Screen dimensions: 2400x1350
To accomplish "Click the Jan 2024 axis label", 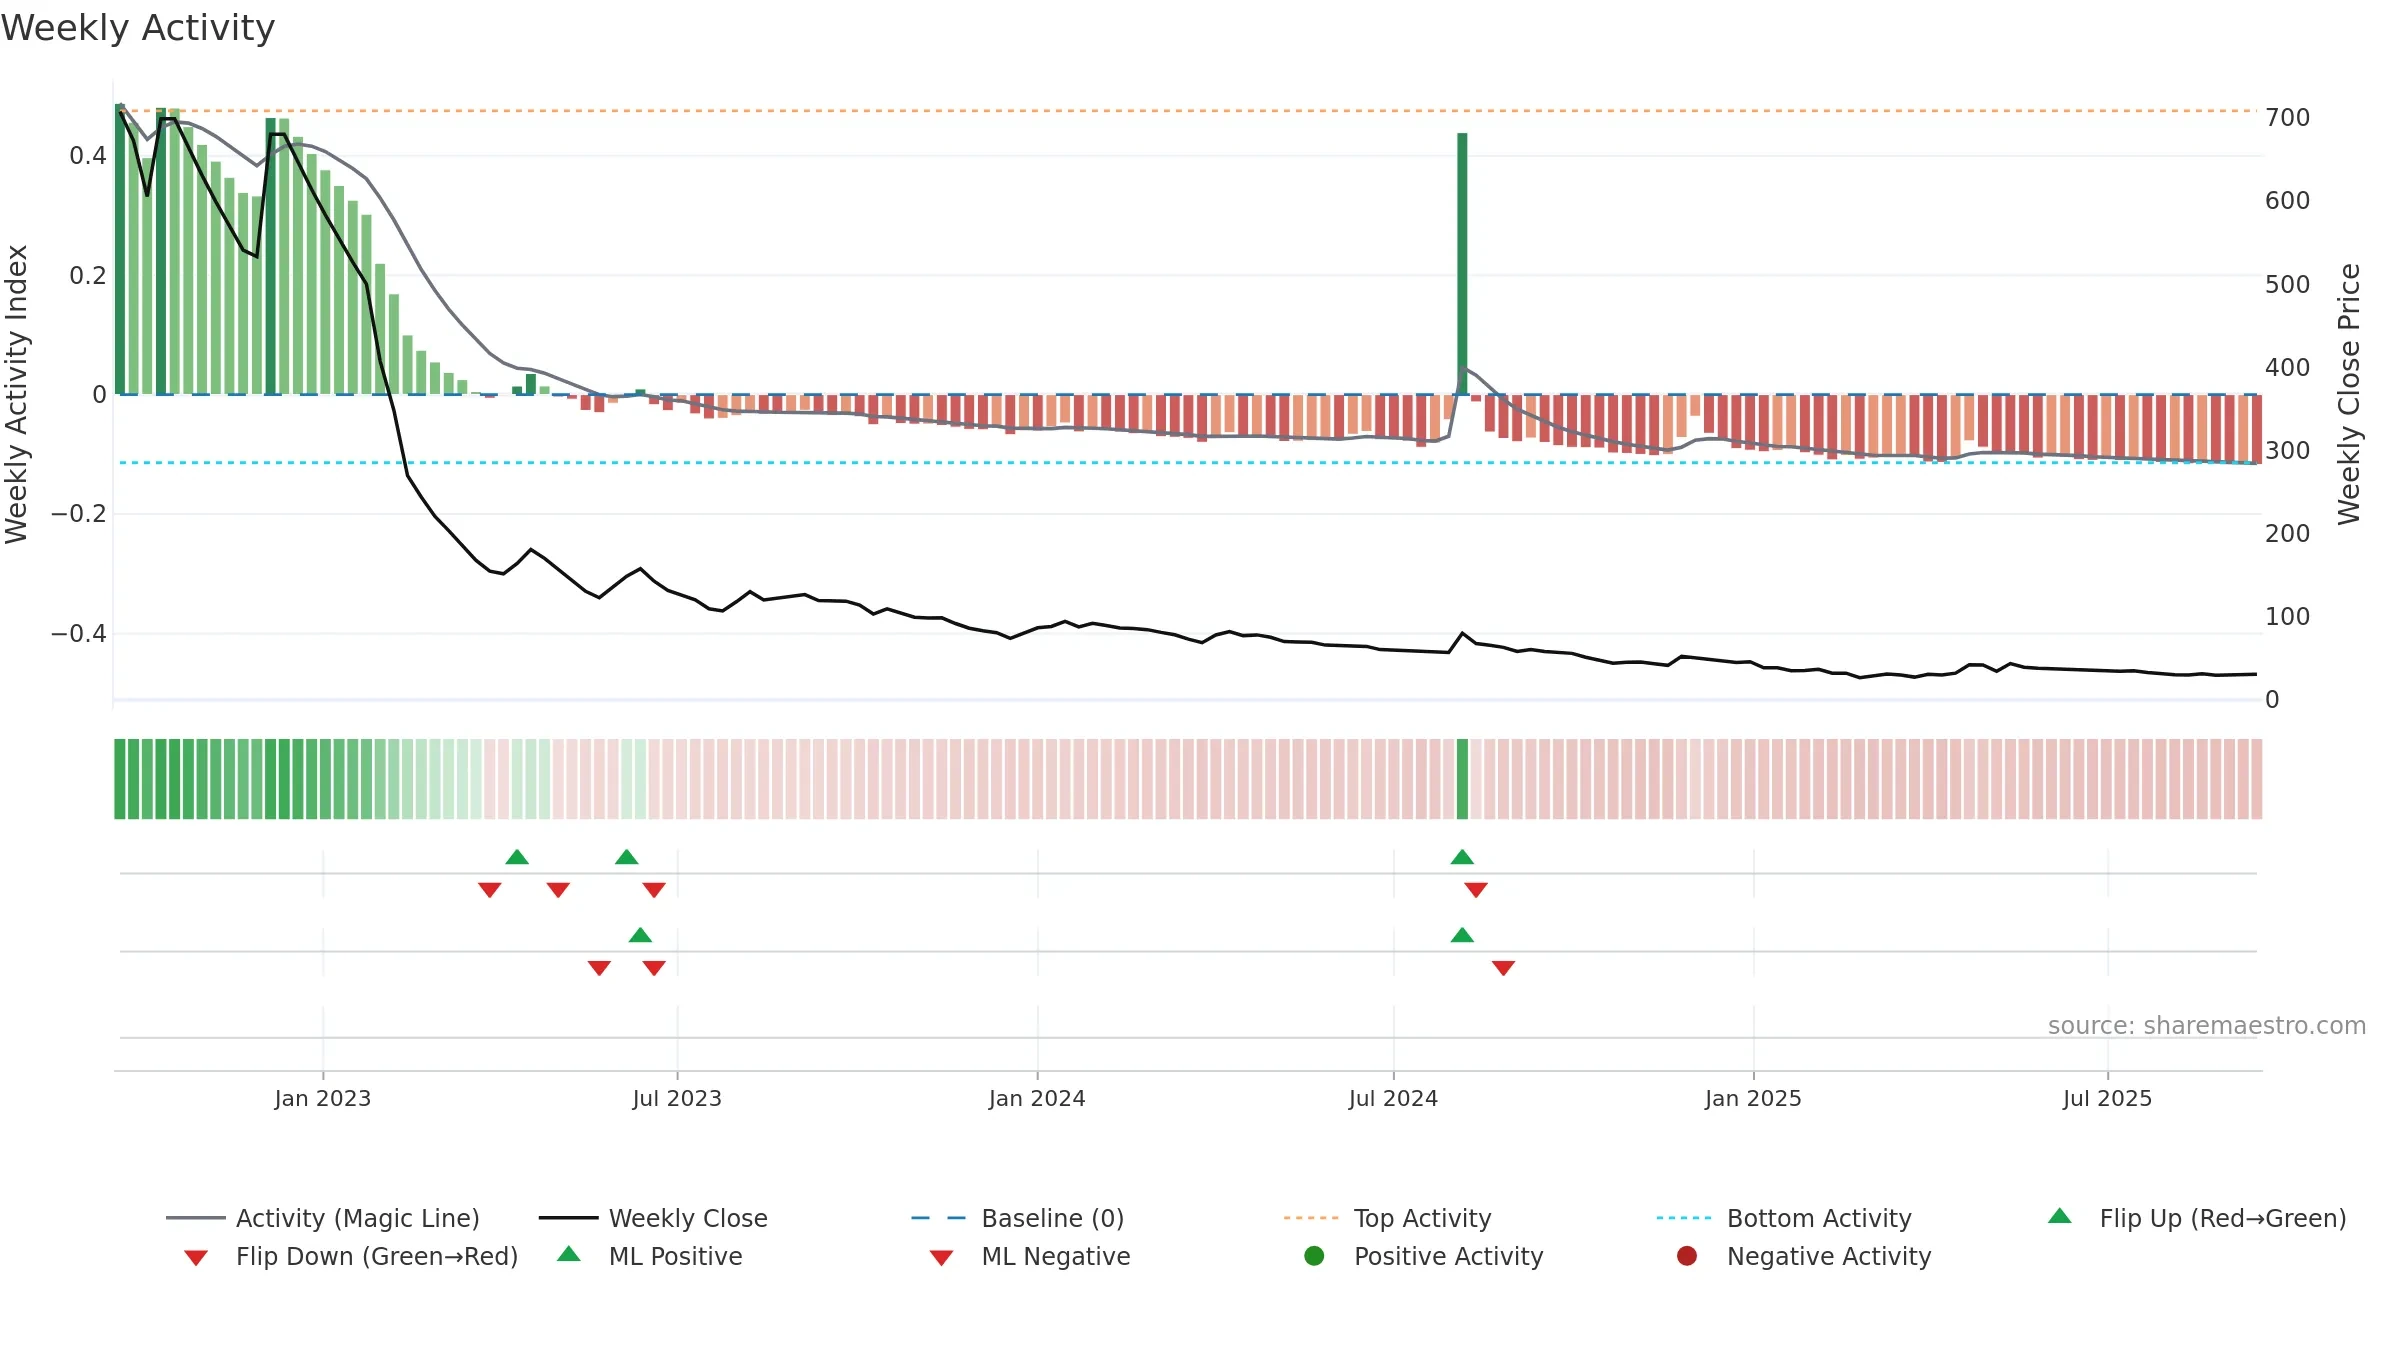I will click(x=1037, y=1098).
